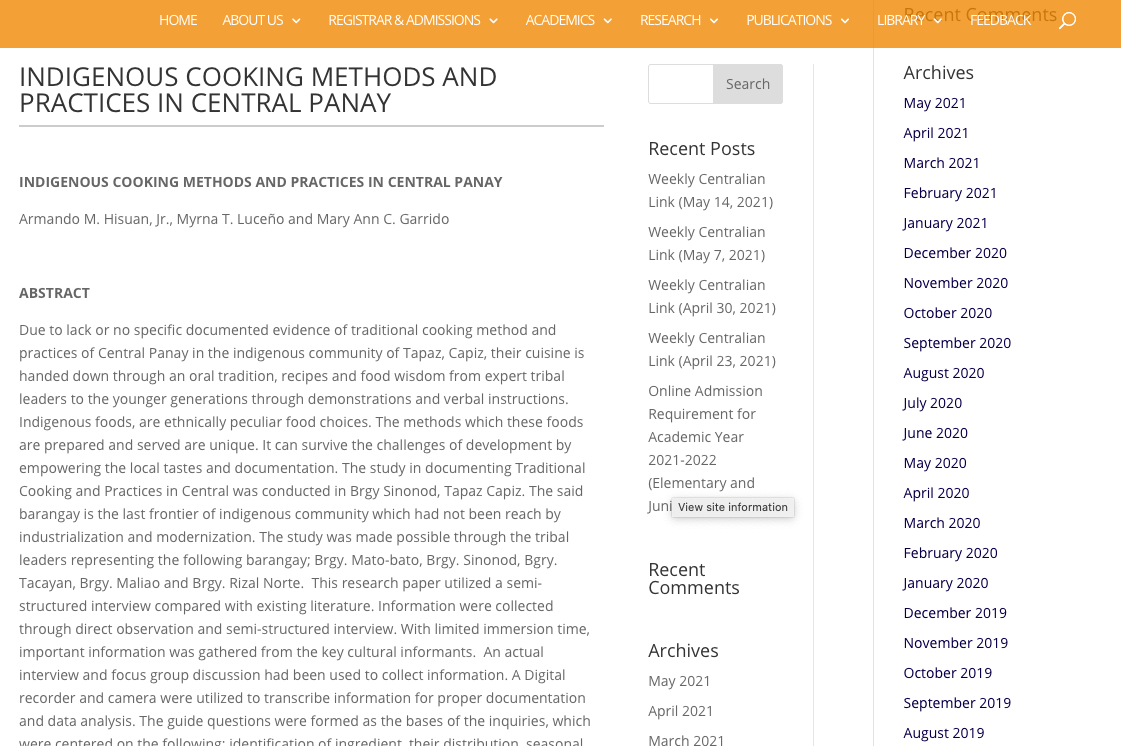View the December 2019 archive

[x=954, y=614]
